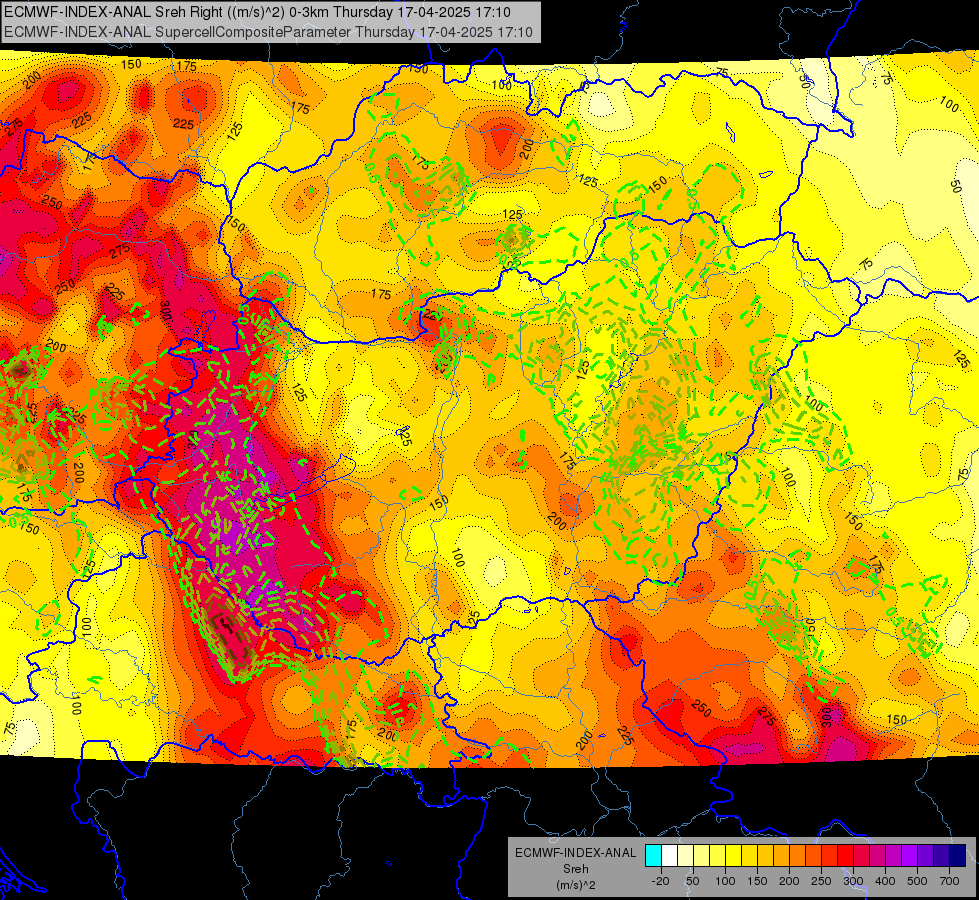Viewport: 979px width, 900px height.
Task: Click the '(m/s)^2' unit label in the legend
Action: pyautogui.click(x=575, y=885)
